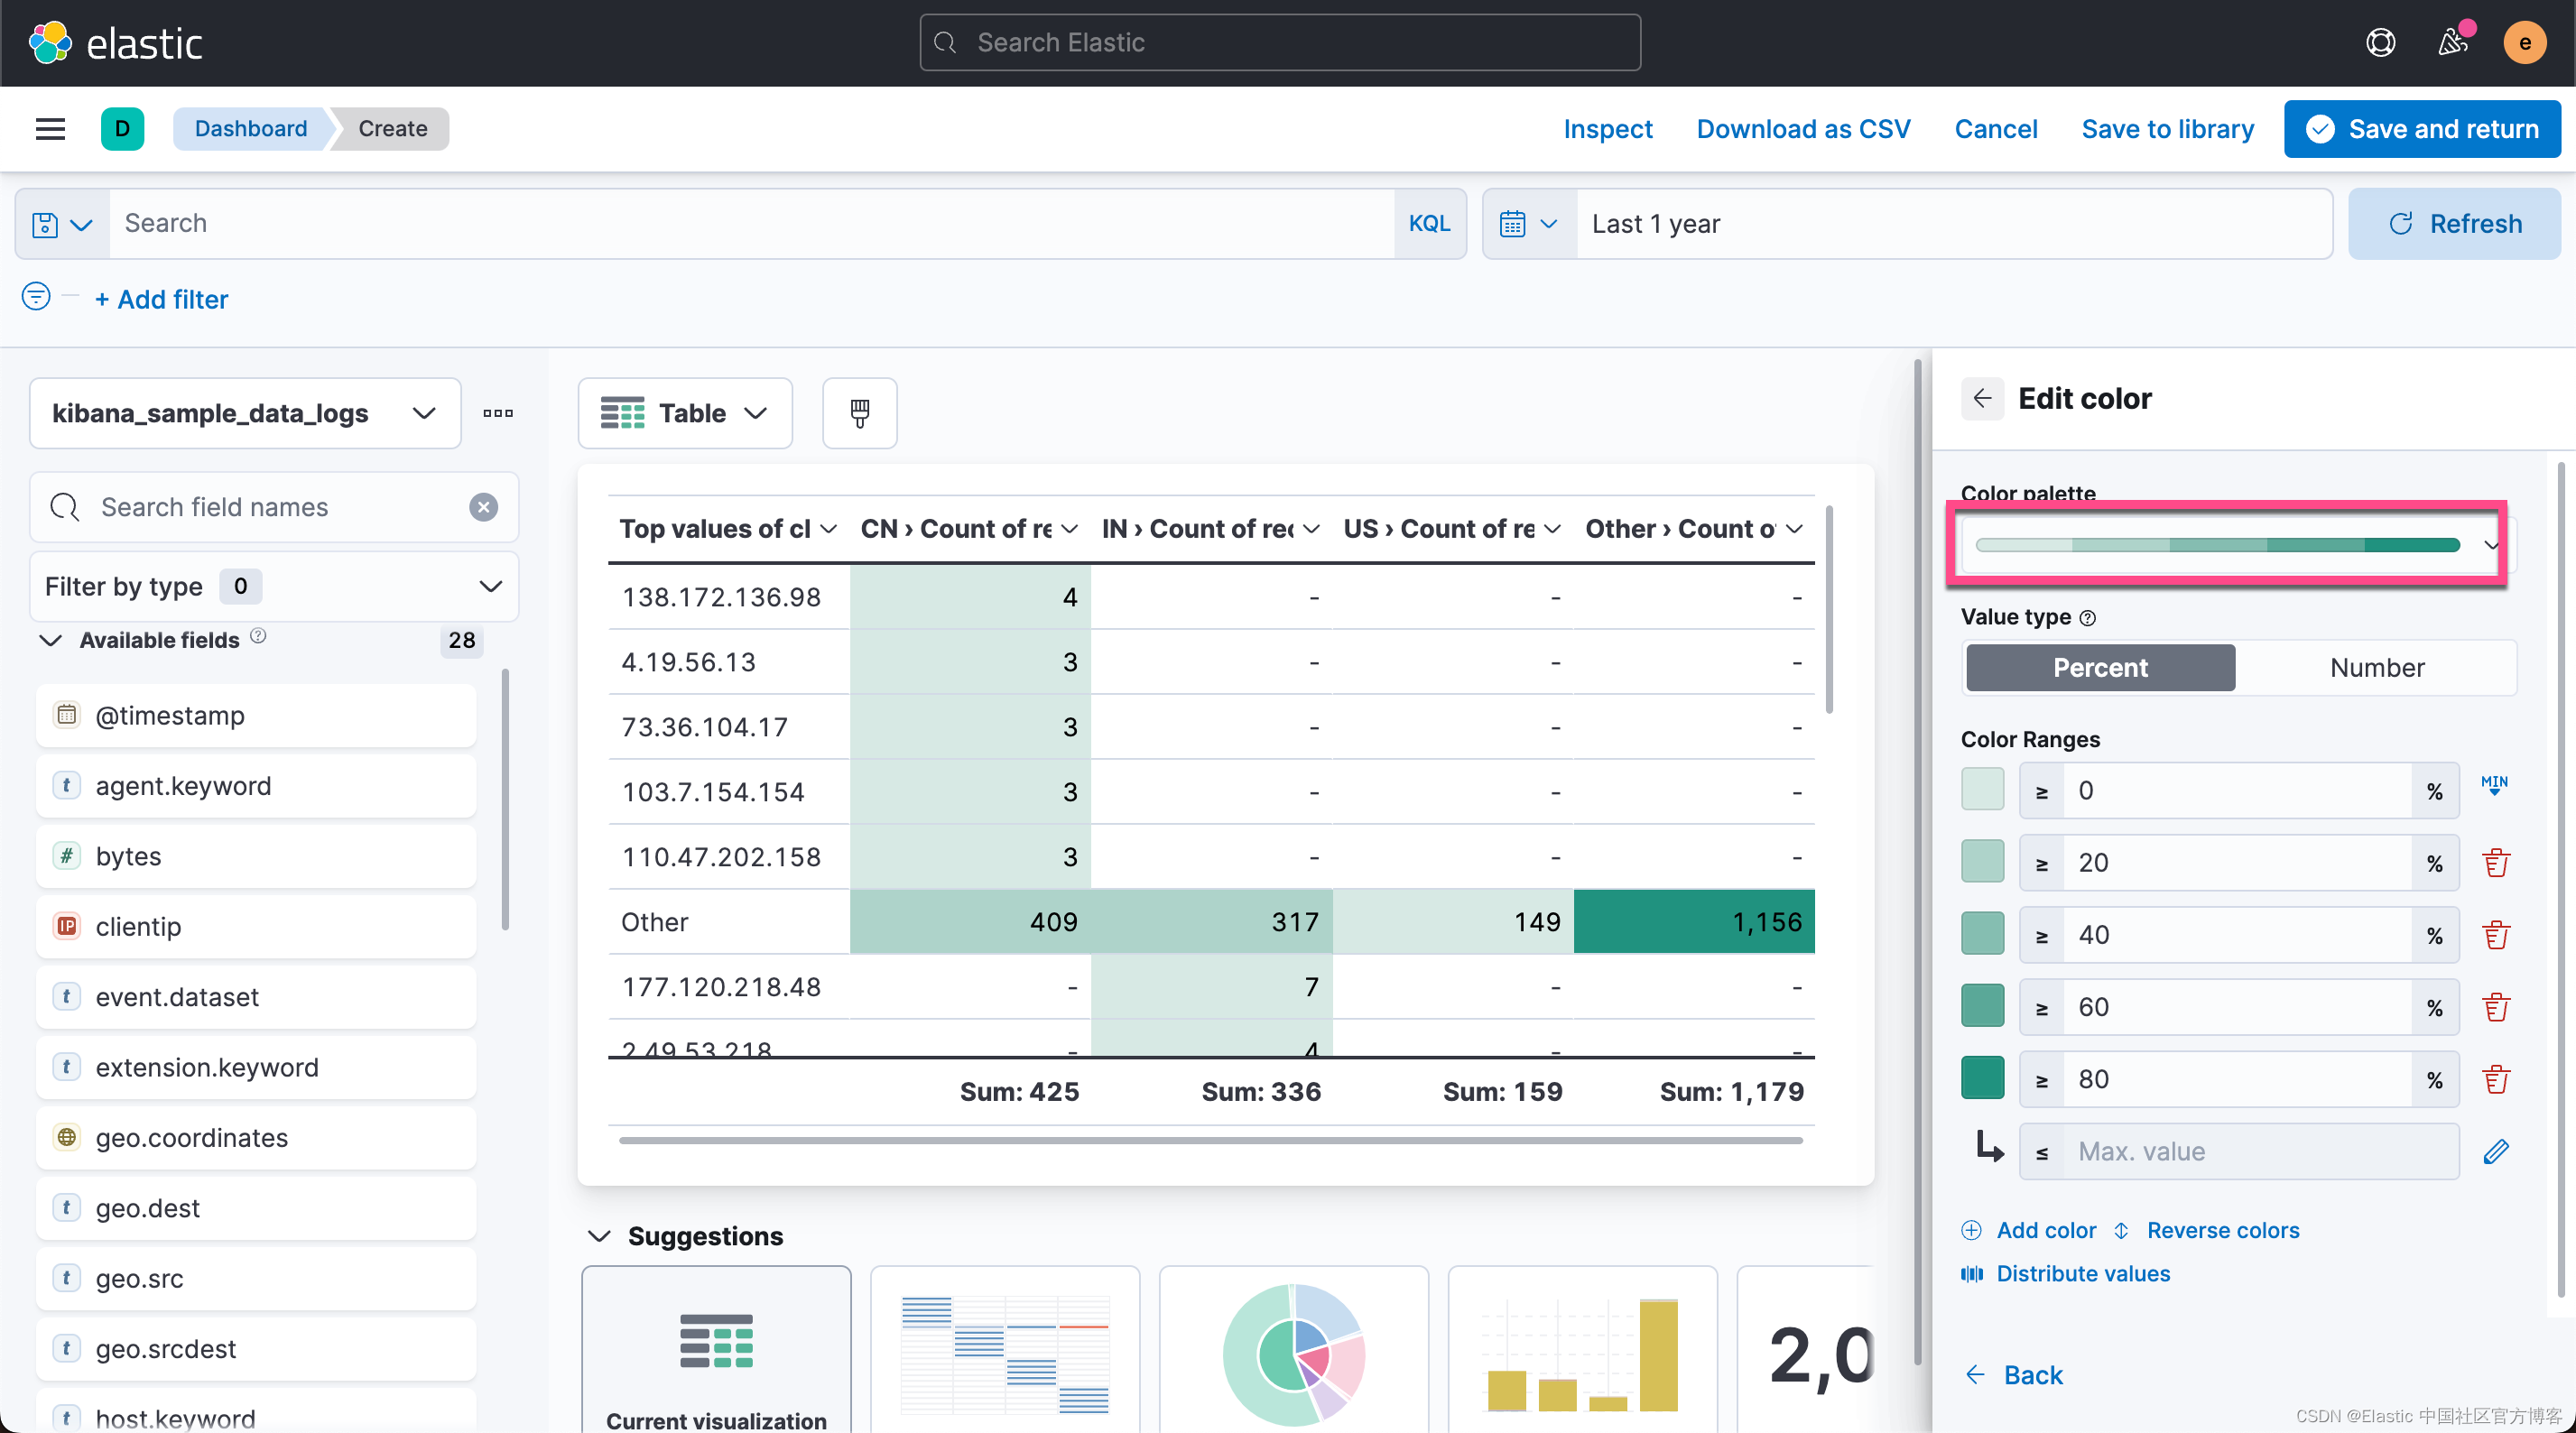Viewport: 2576px width, 1433px height.
Task: Click the pencil icon beside Max. value
Action: point(2495,1151)
